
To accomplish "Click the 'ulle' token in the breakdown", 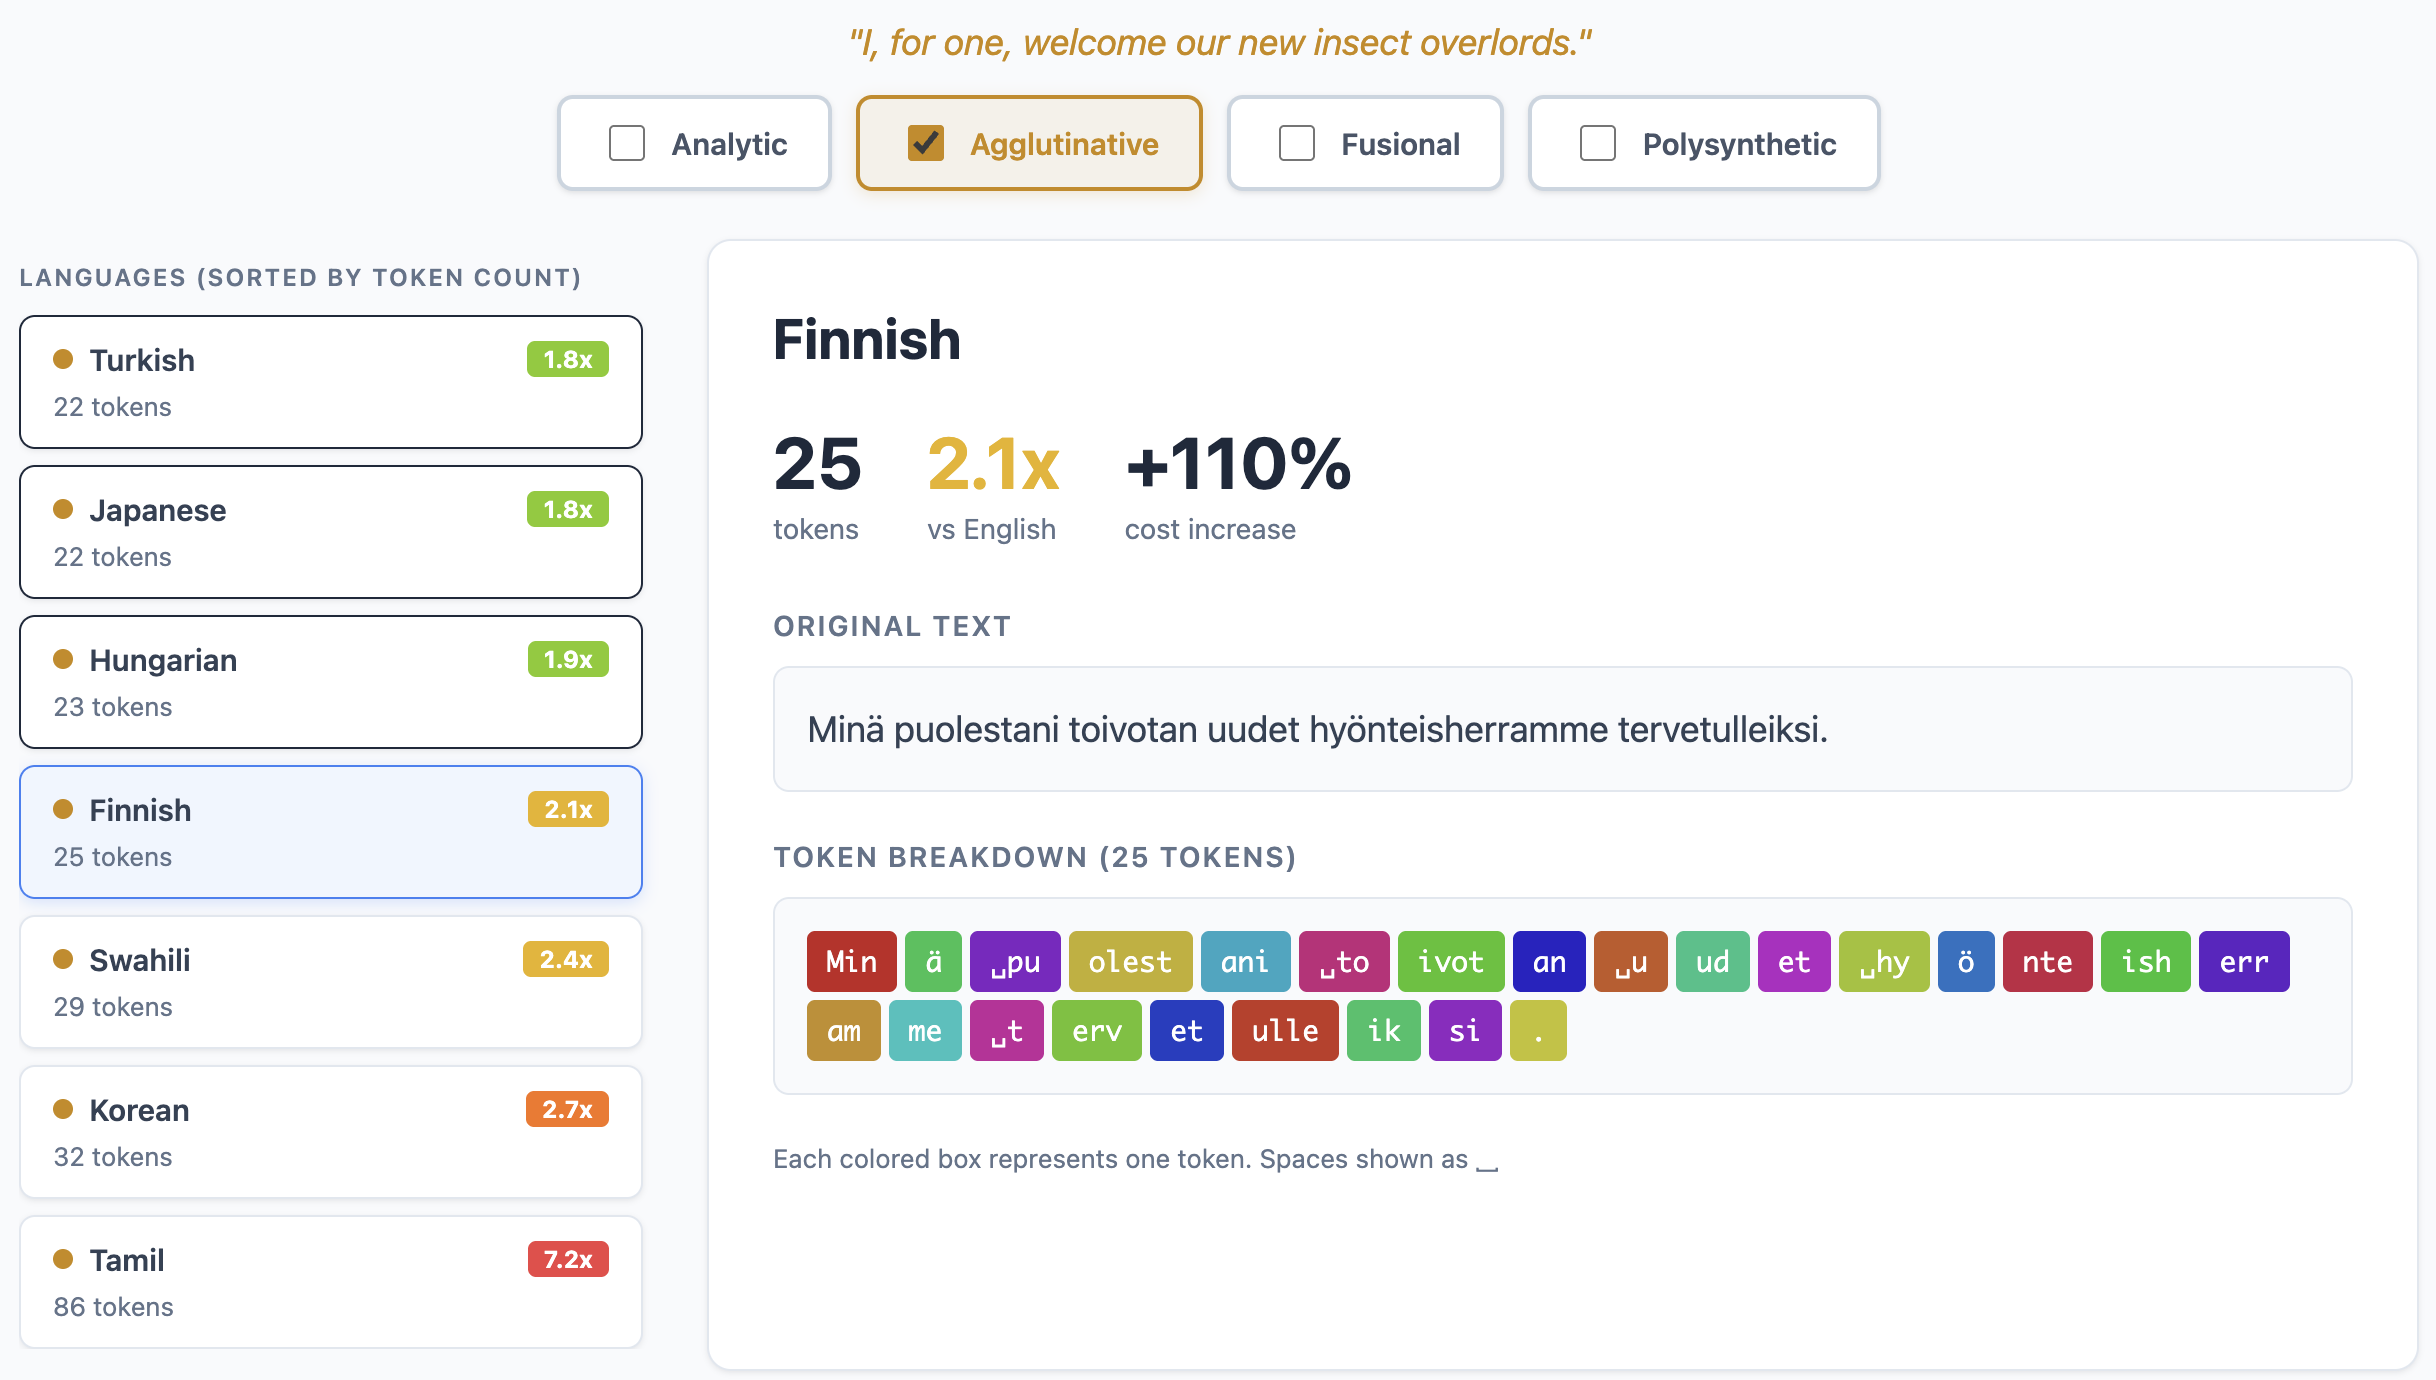I will [1284, 1030].
